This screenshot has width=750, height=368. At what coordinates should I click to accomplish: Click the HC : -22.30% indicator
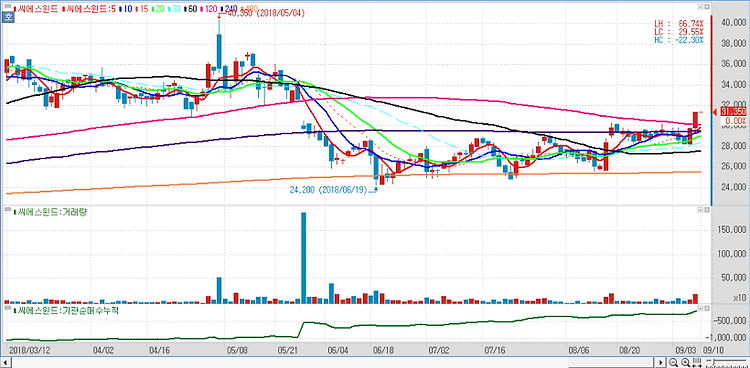click(x=679, y=40)
